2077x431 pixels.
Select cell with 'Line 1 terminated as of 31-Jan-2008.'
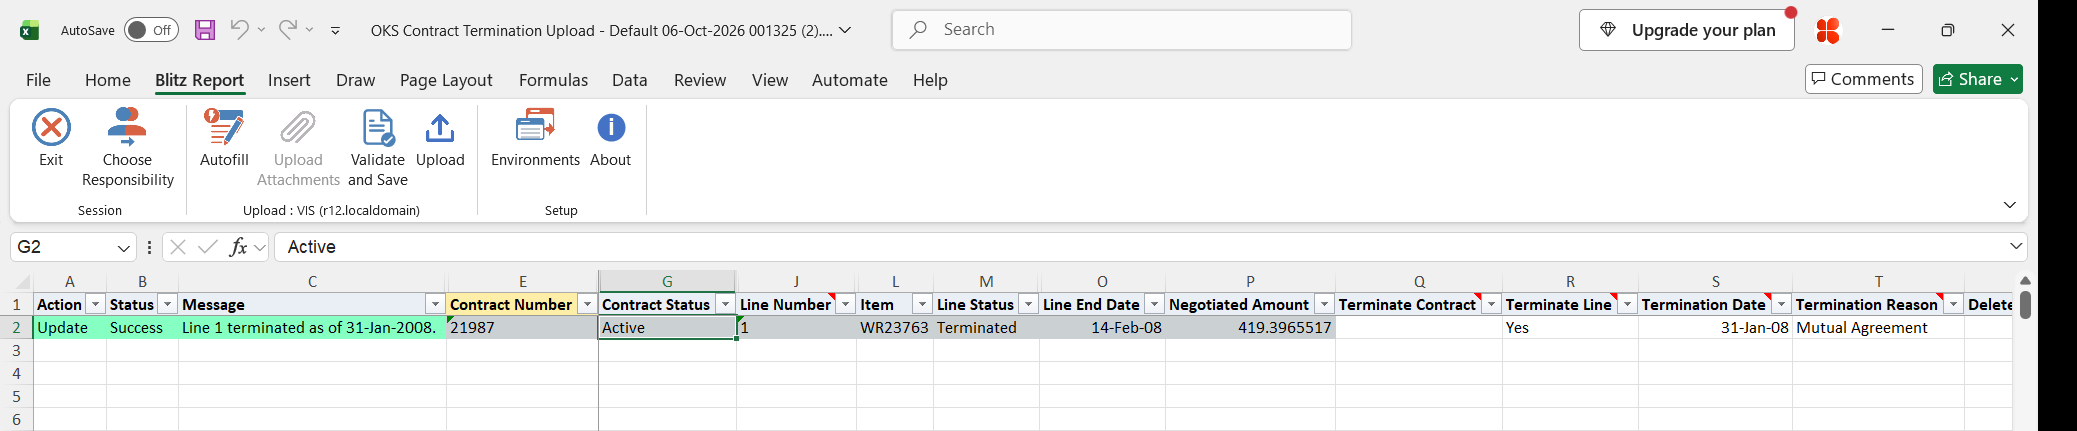coord(312,328)
